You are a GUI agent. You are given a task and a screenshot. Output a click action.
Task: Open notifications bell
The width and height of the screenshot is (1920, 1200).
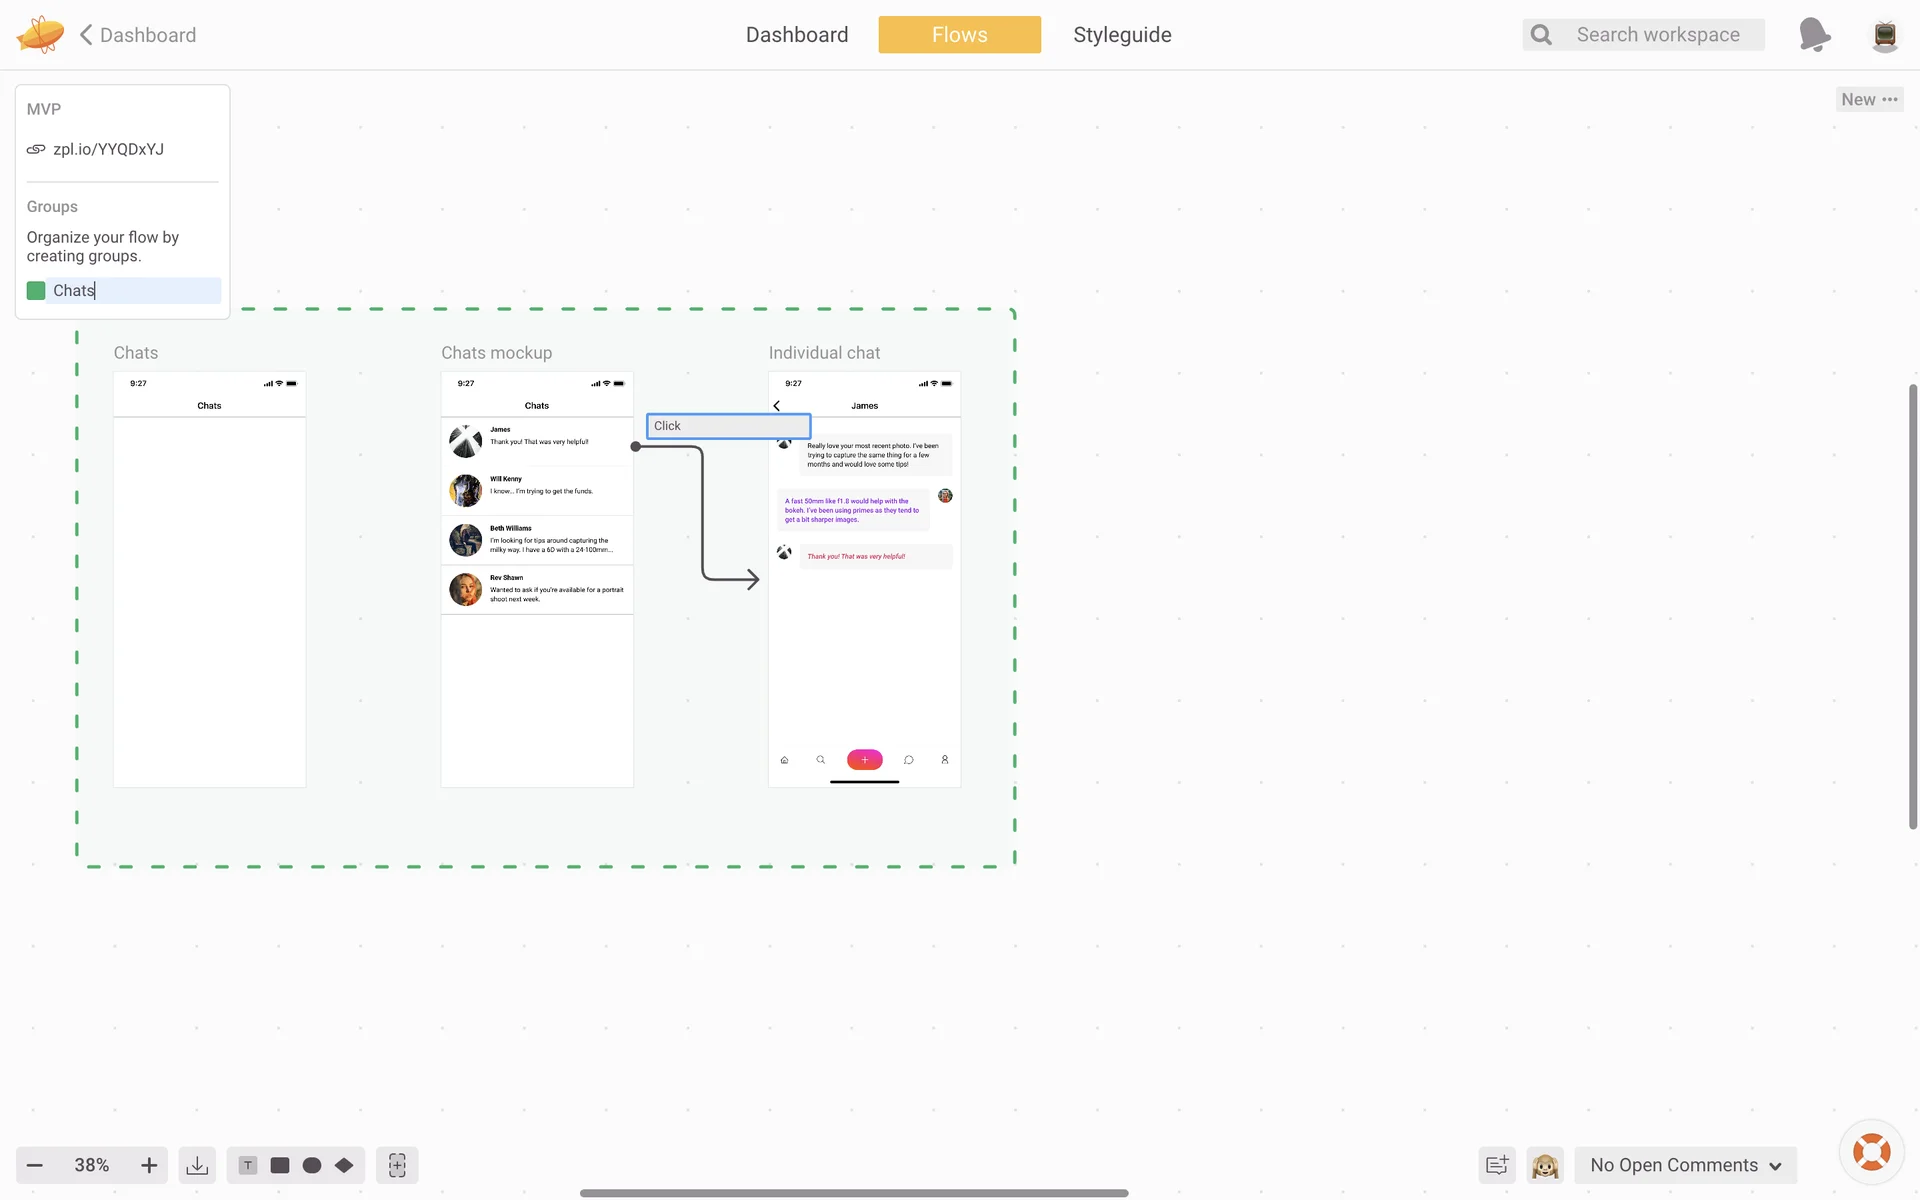pos(1813,34)
